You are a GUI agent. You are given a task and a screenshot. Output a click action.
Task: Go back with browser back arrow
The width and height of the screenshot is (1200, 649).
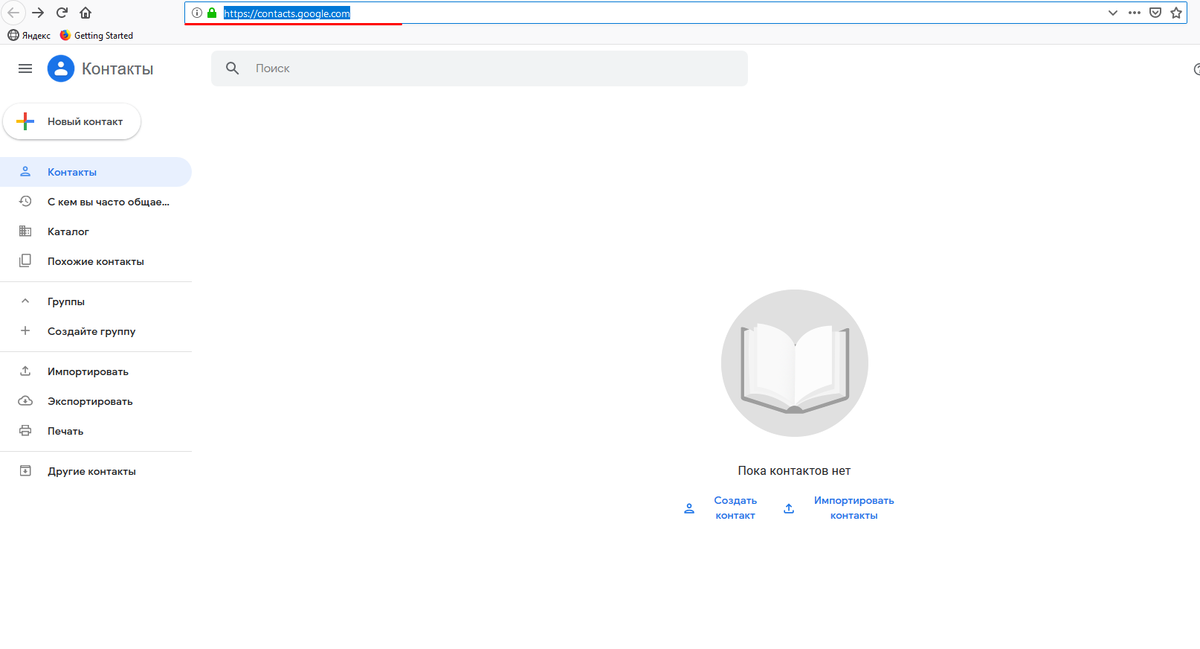14,13
